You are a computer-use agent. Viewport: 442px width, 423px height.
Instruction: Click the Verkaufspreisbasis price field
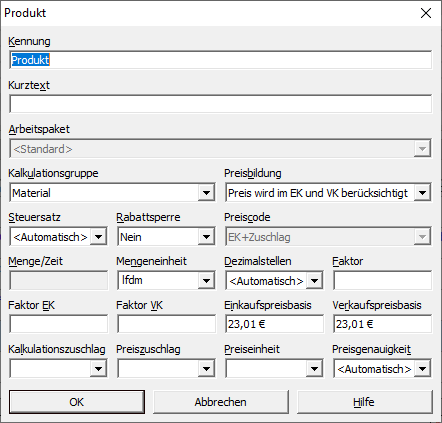click(x=382, y=324)
